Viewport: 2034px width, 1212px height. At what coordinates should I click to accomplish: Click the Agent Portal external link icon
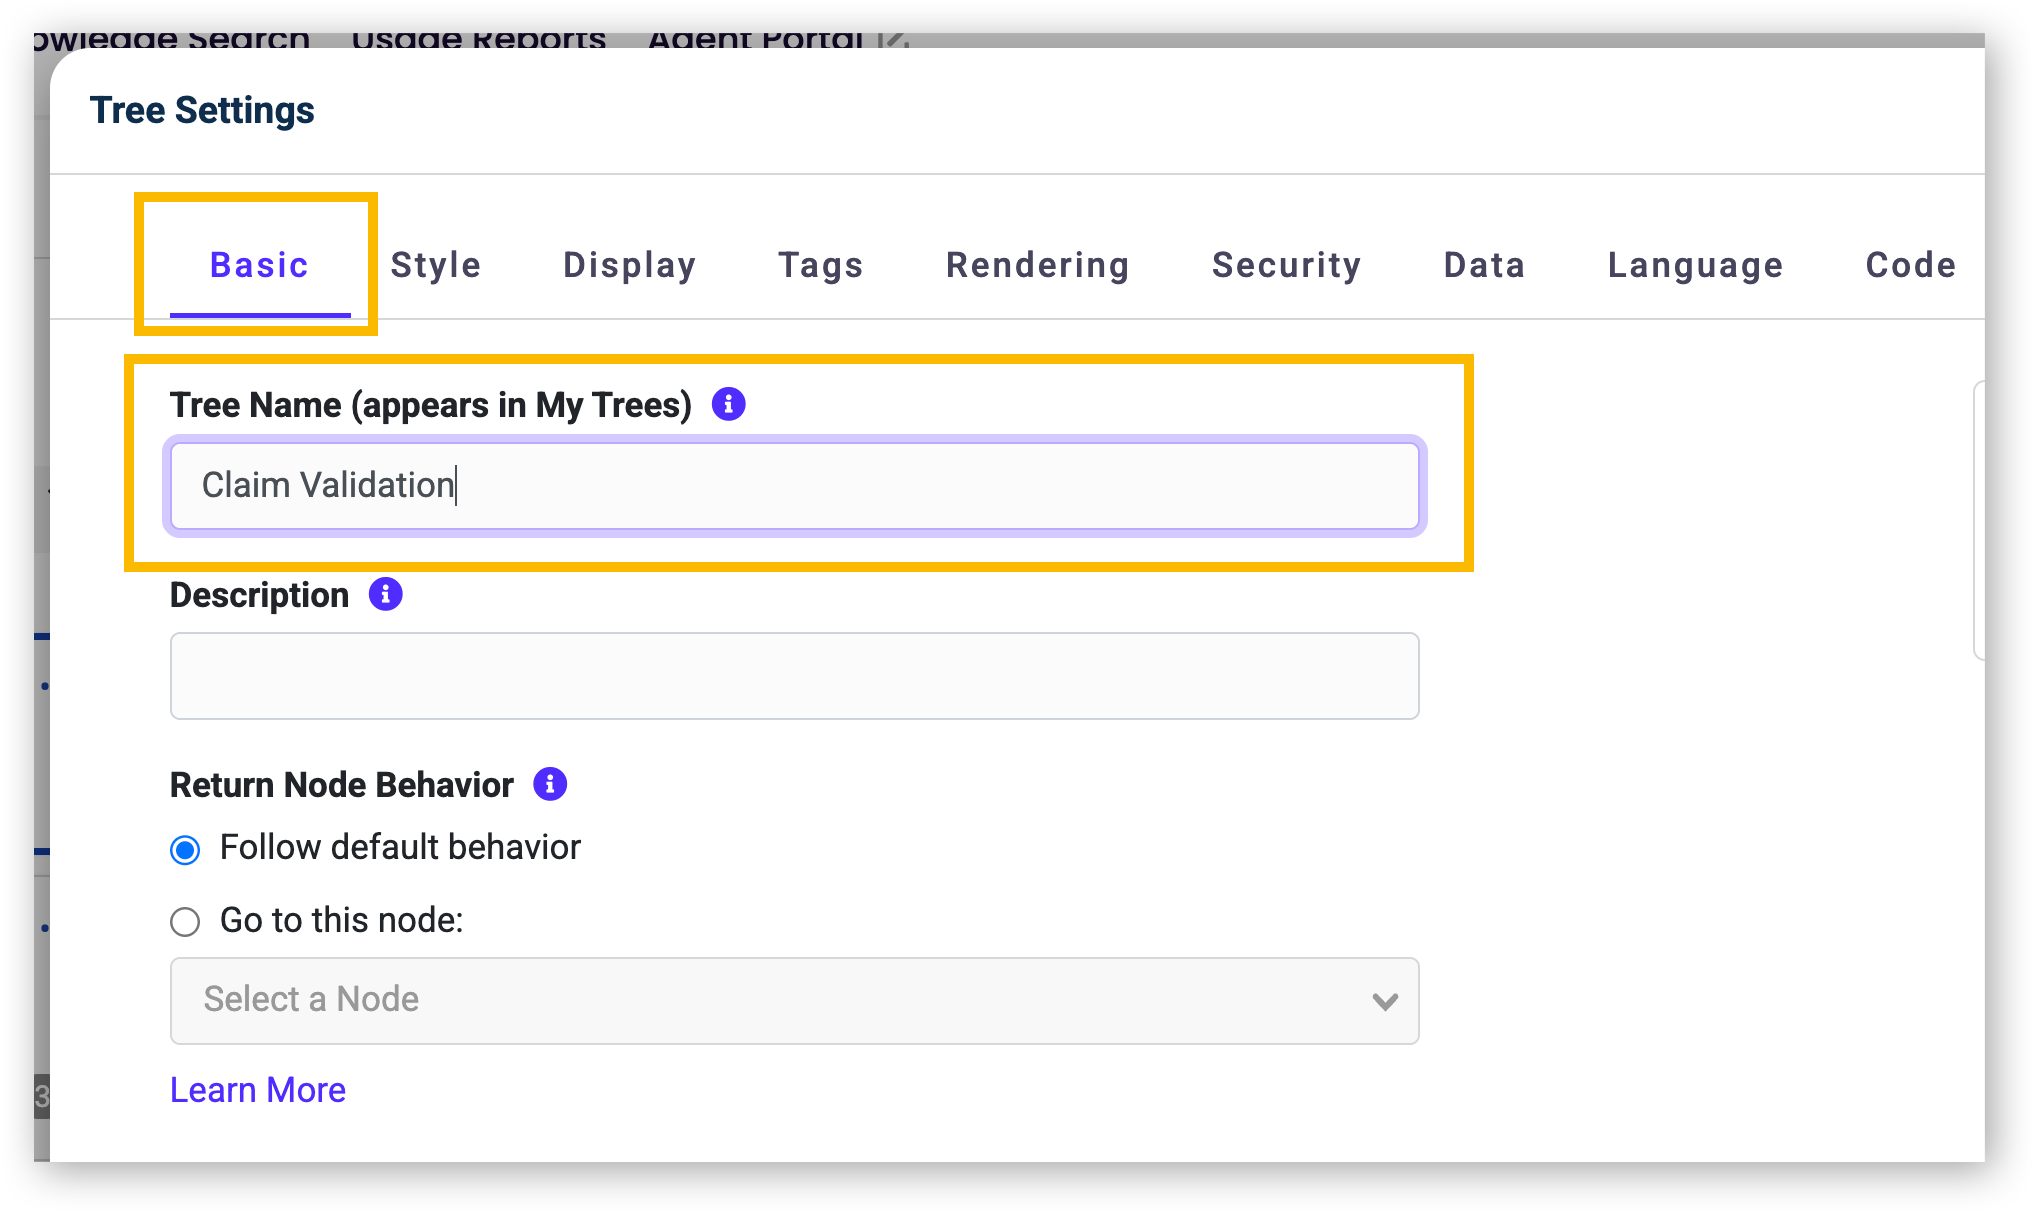[894, 39]
